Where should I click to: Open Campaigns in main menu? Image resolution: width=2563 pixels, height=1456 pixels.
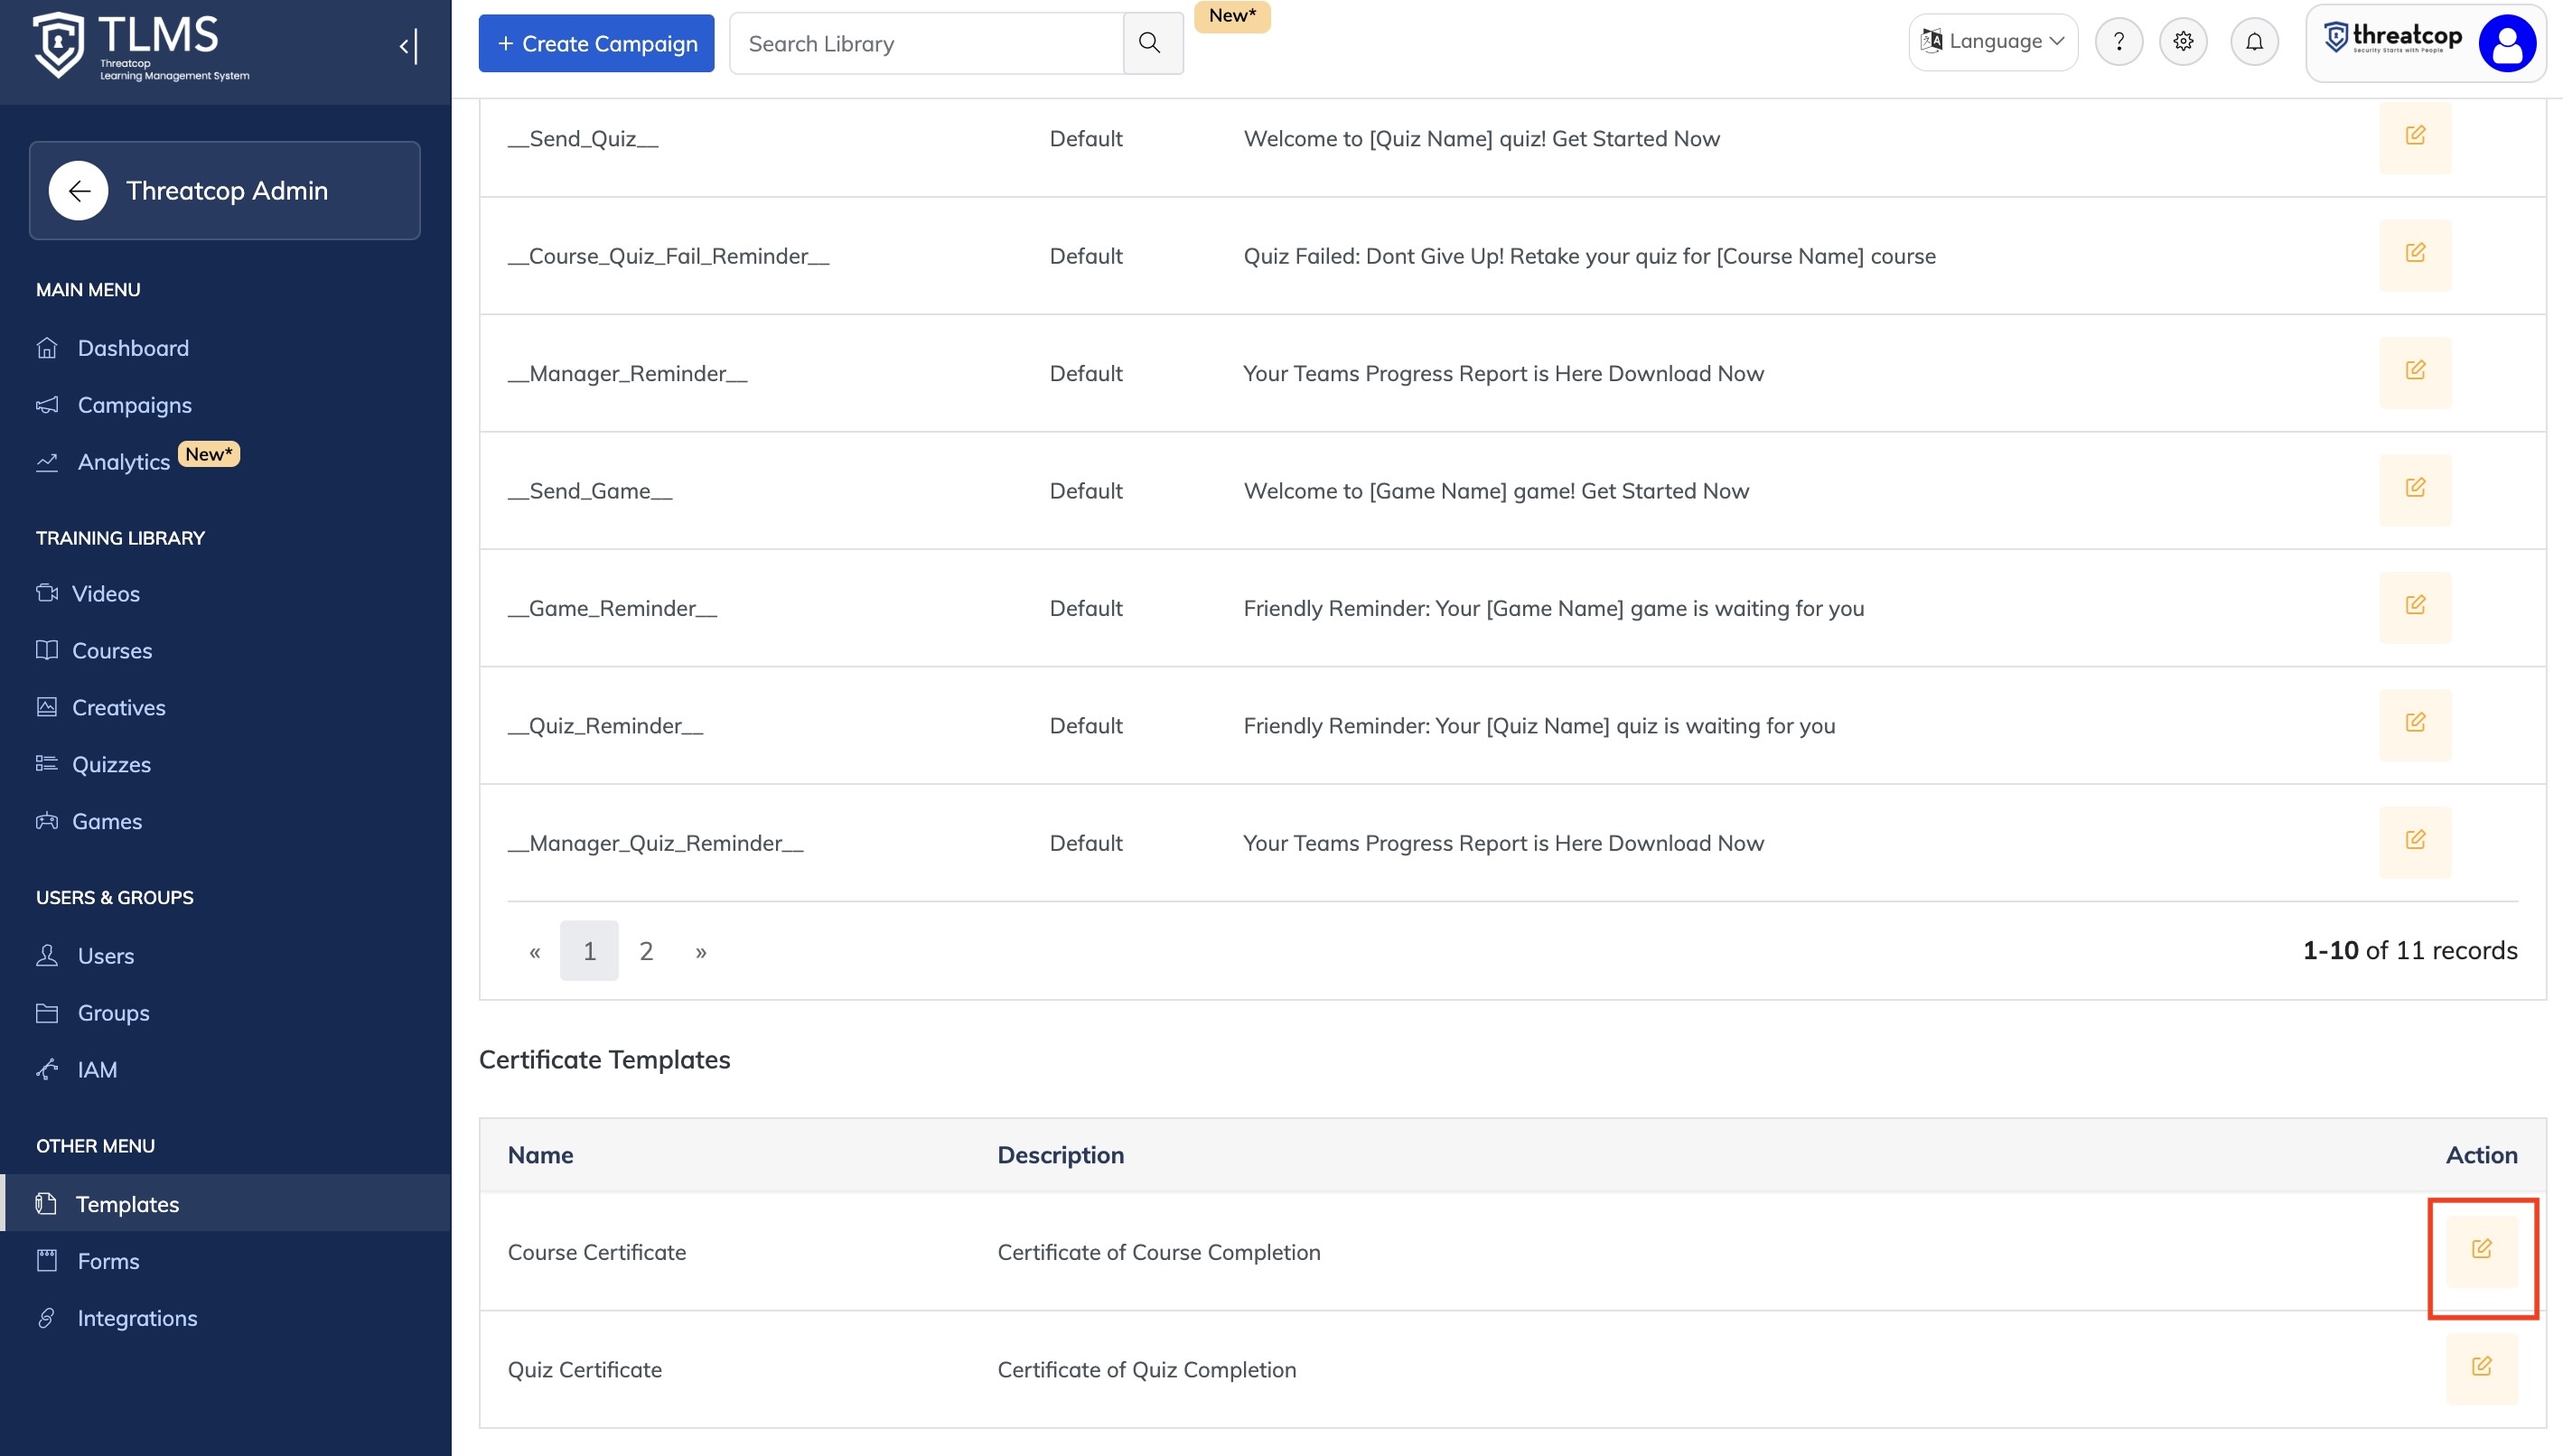click(134, 405)
